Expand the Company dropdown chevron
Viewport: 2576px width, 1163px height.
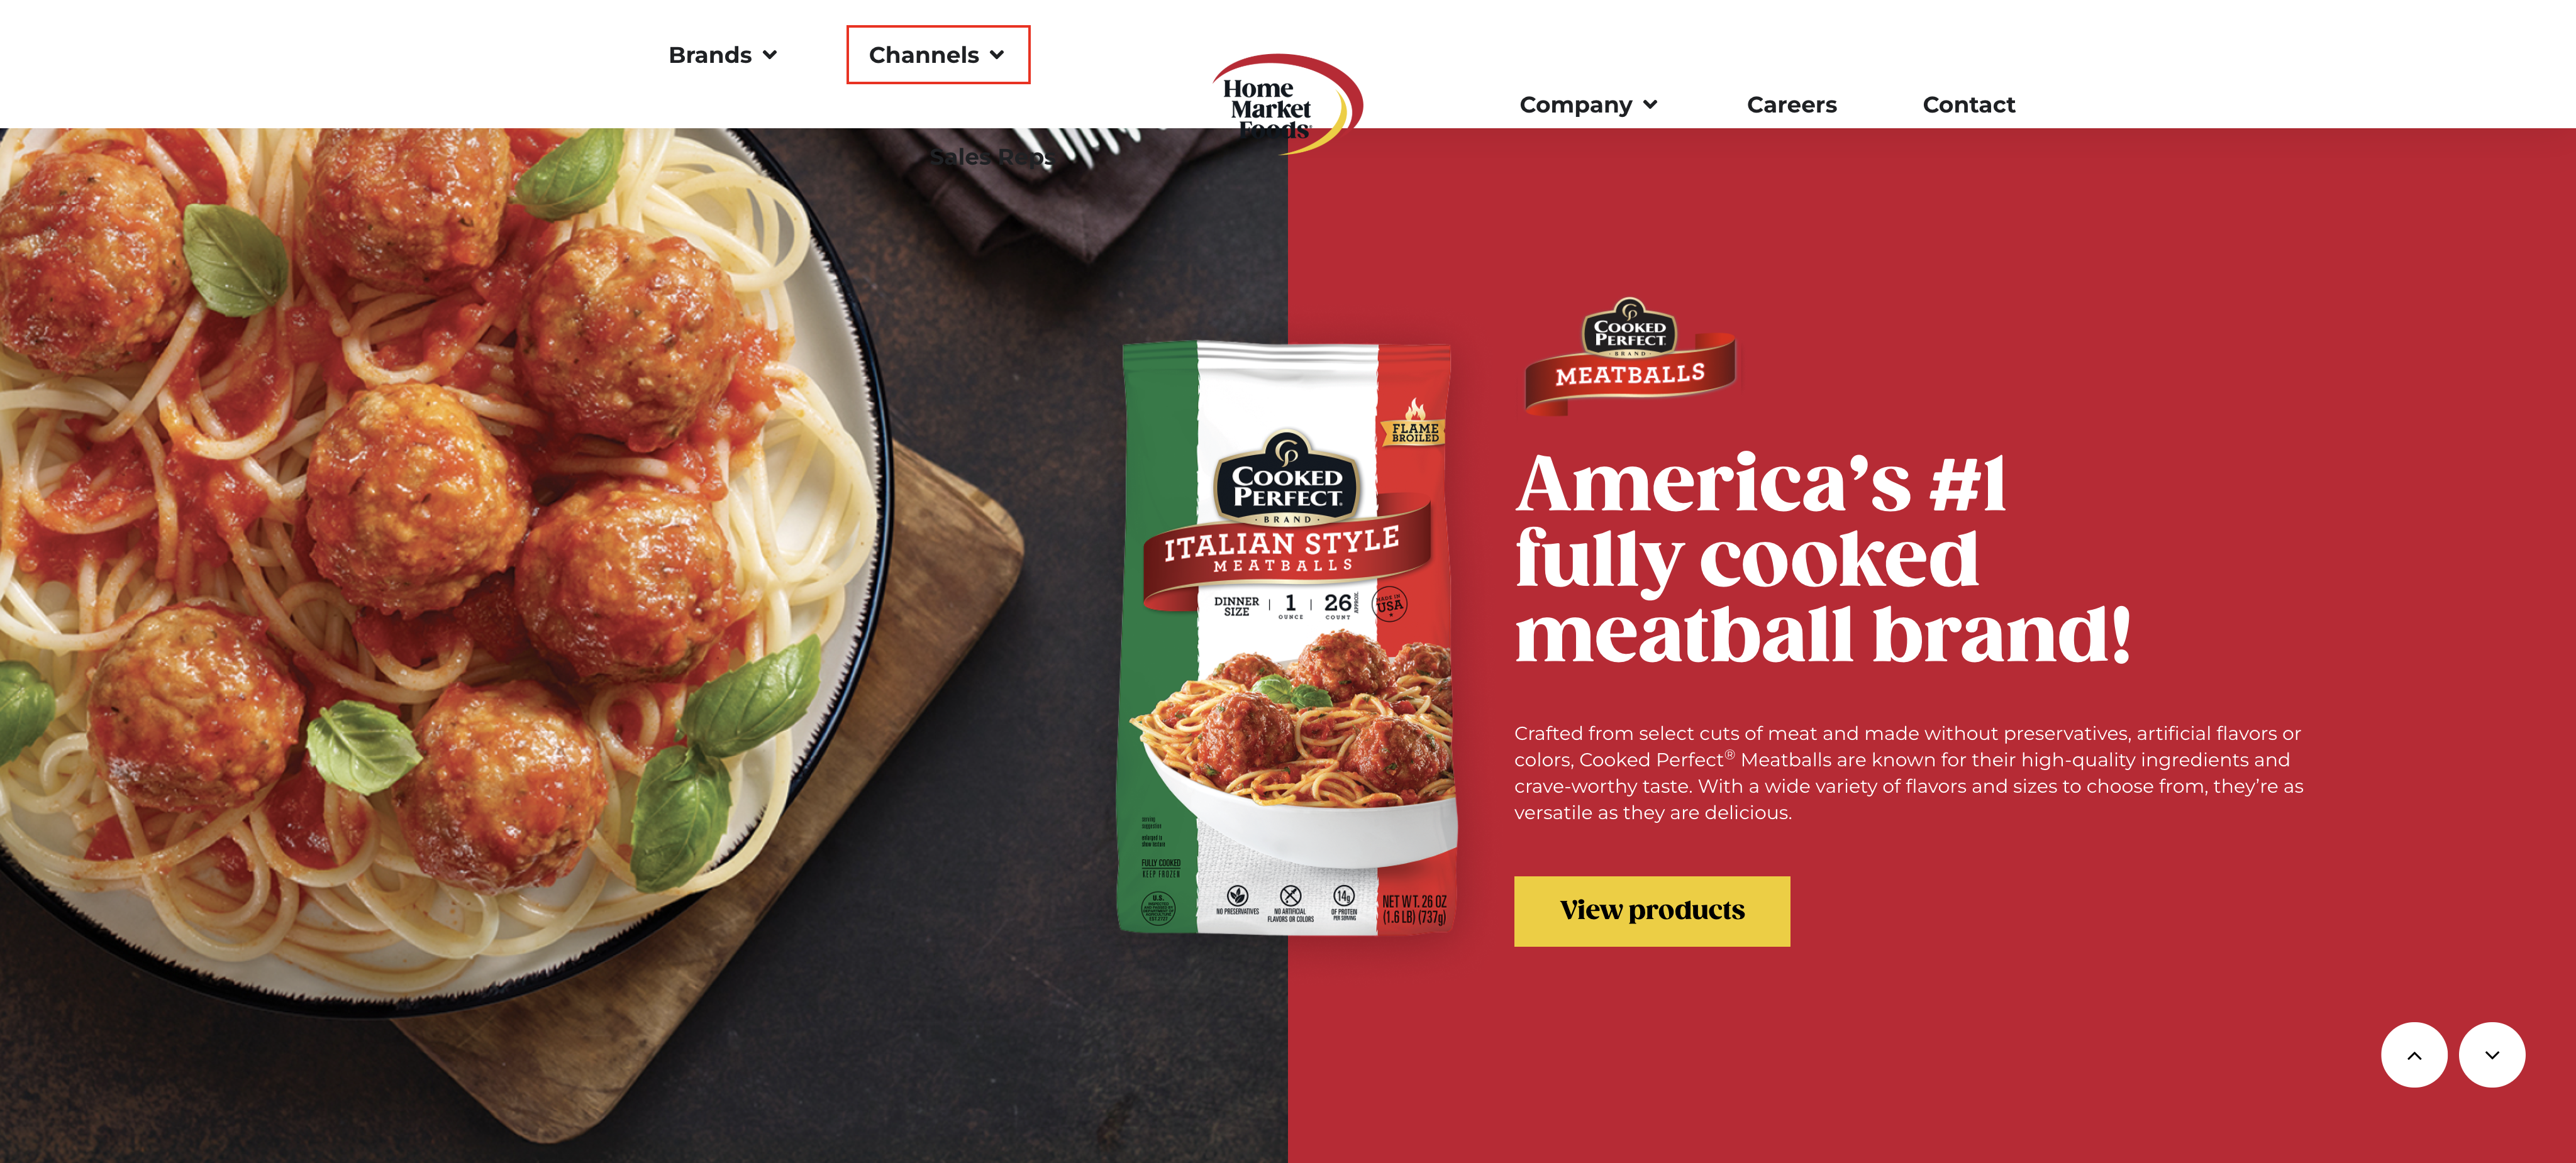pos(1650,105)
